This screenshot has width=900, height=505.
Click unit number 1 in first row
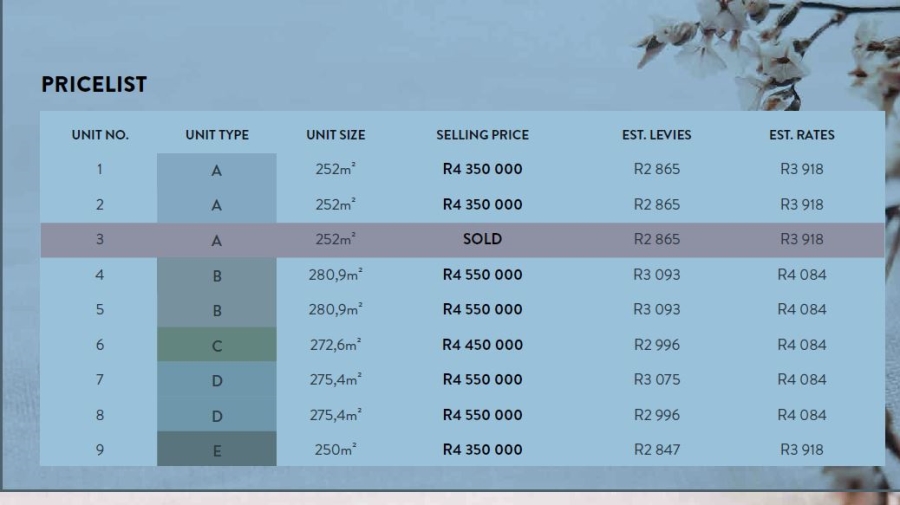(100, 170)
